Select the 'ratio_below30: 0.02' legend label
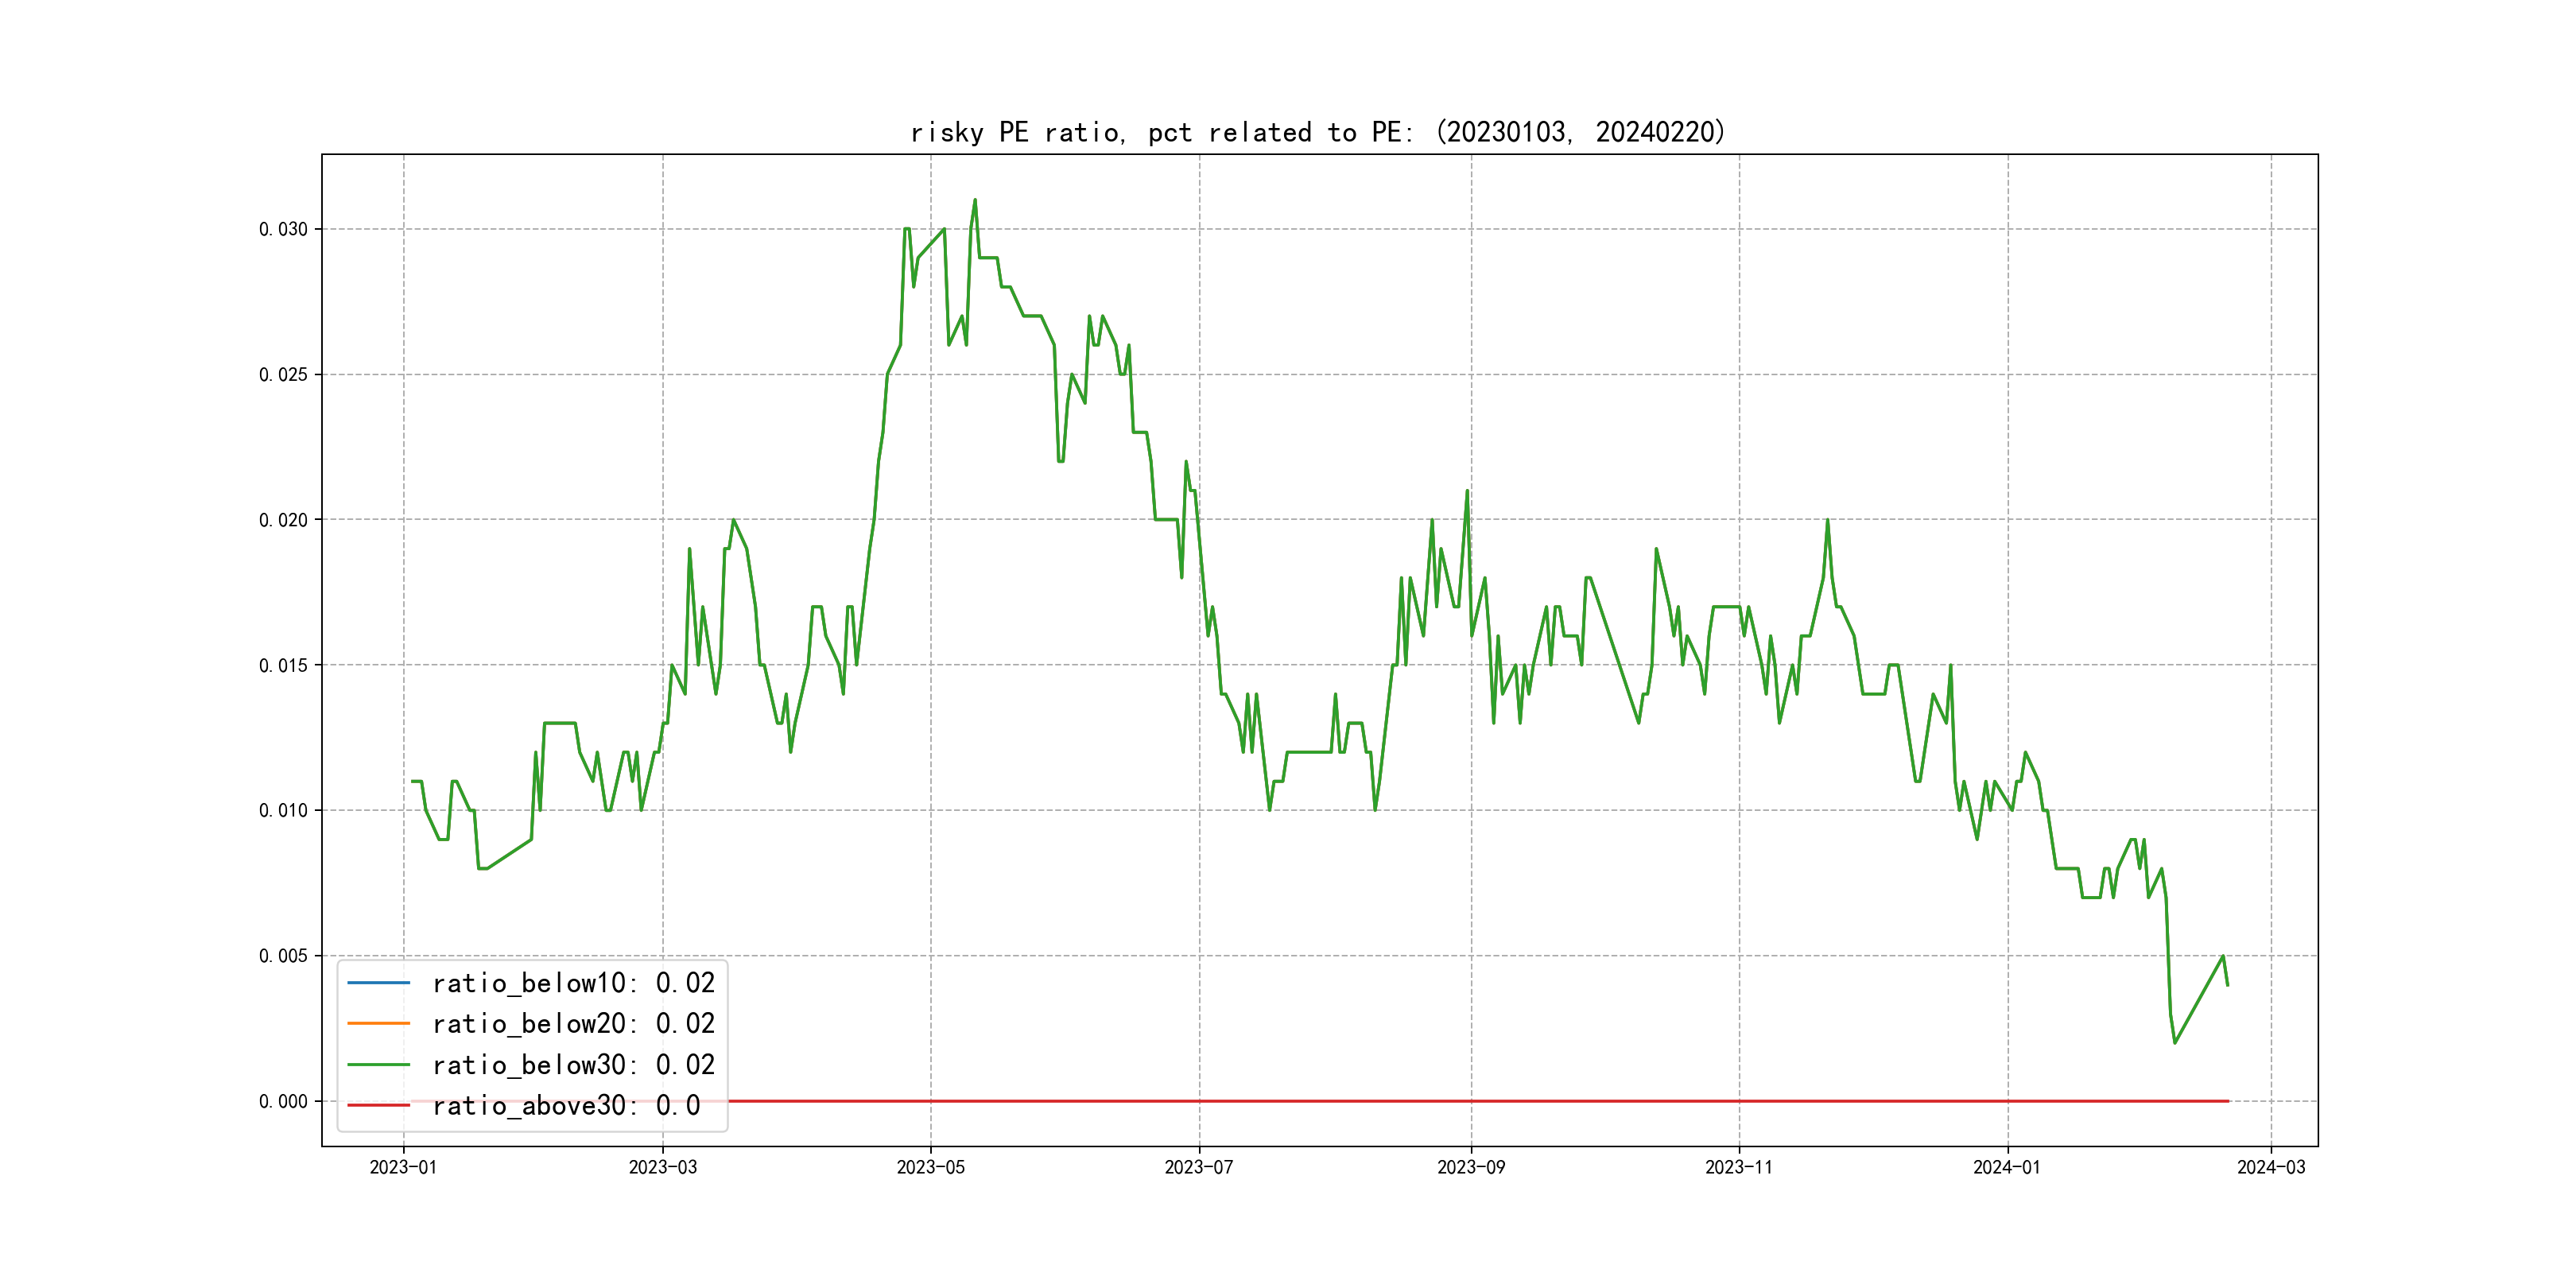Viewport: 2576px width, 1288px height. (573, 1064)
